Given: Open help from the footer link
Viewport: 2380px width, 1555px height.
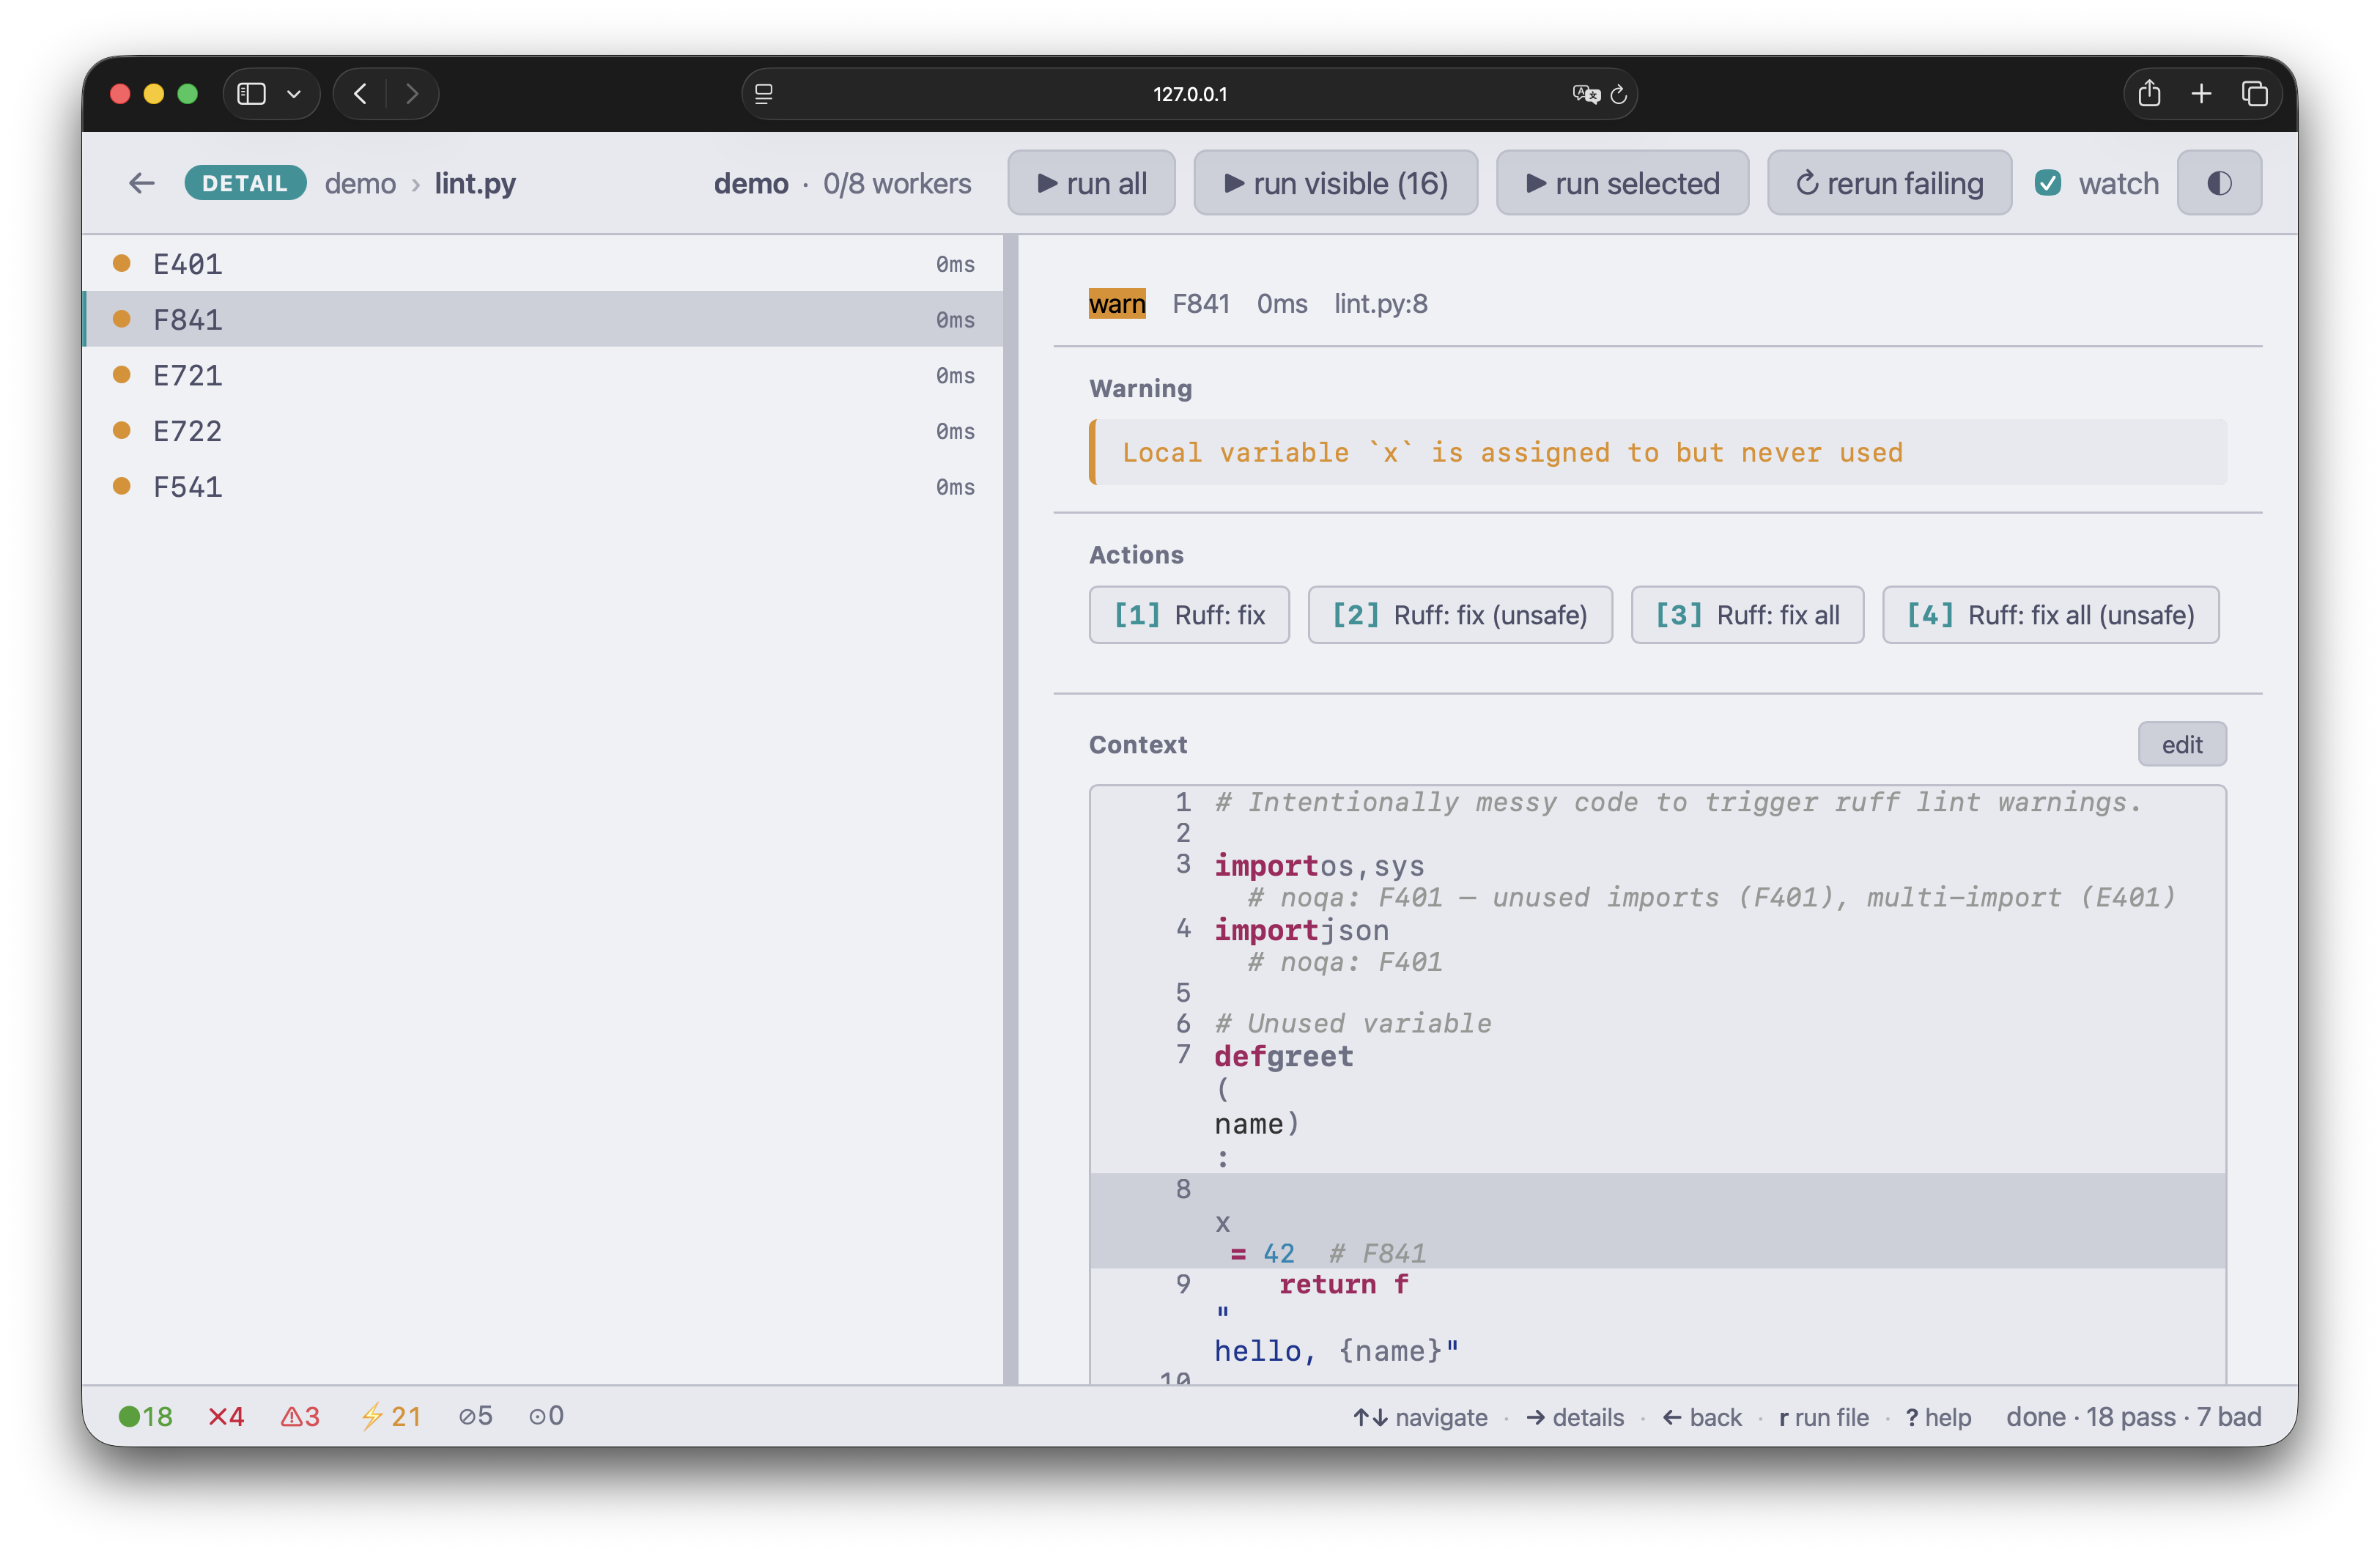Looking at the screenshot, I should click(1938, 1417).
